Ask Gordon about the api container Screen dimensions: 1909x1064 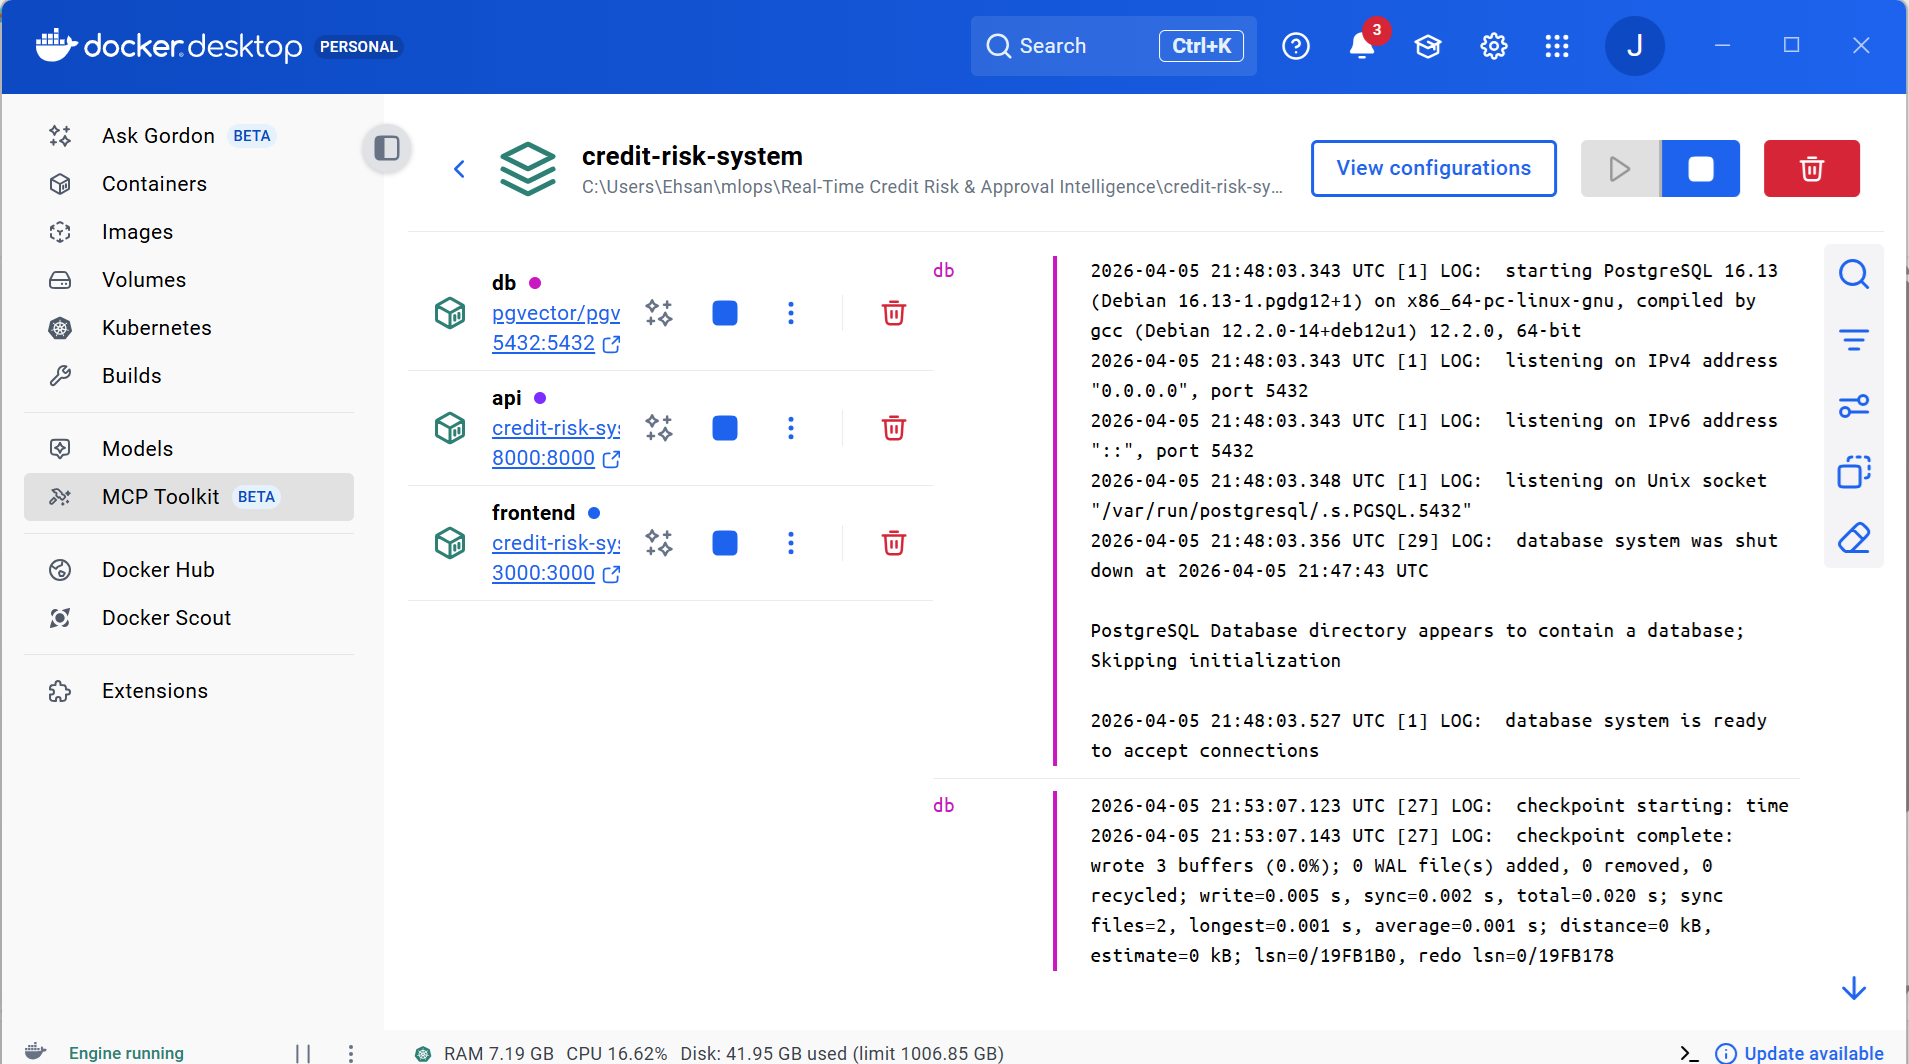click(659, 428)
